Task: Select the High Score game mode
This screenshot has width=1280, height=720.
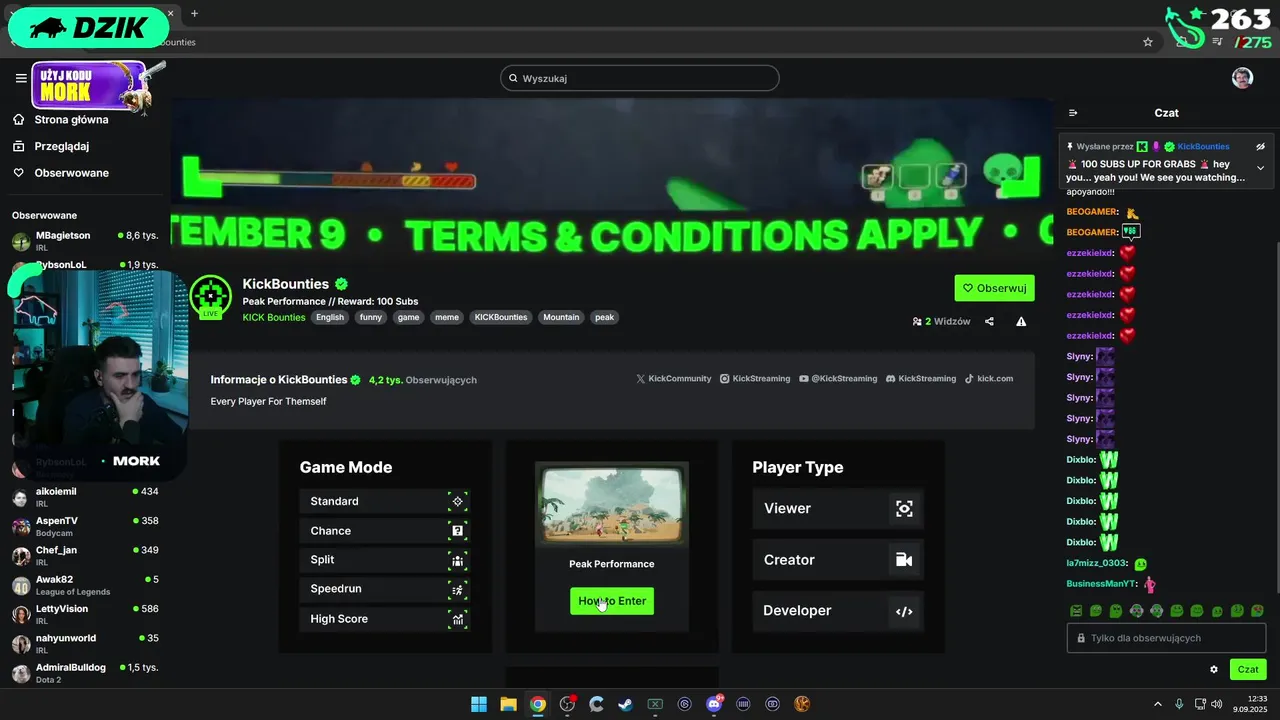Action: point(384,619)
